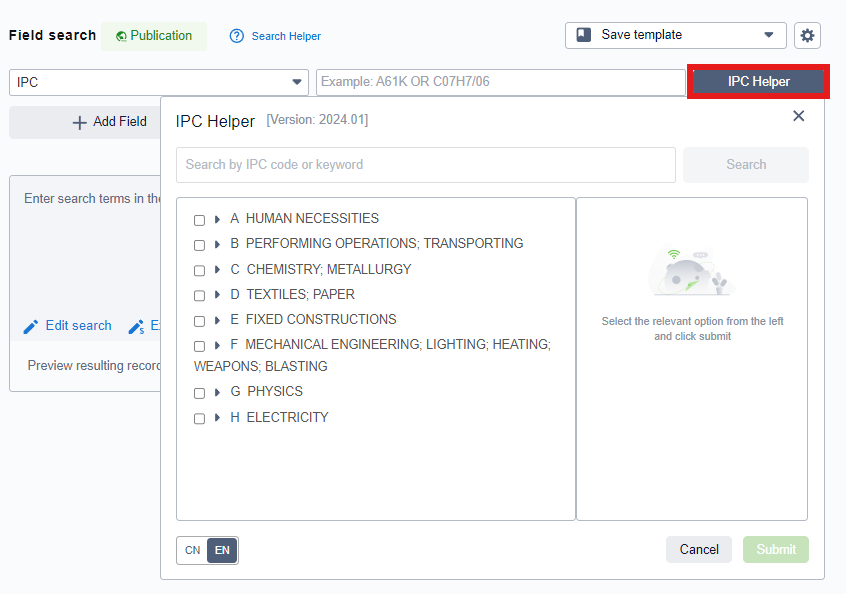Click the IPC Helper button
The height and width of the screenshot is (594, 846).
tap(758, 82)
